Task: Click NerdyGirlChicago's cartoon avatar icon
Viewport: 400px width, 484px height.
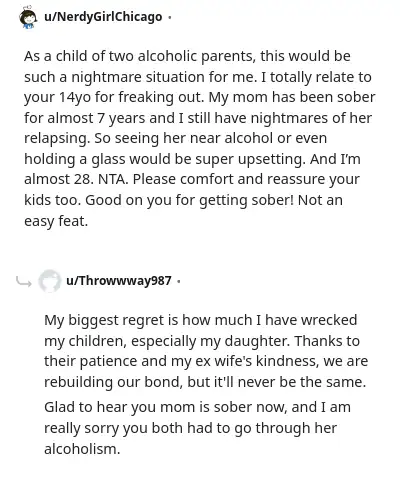Action: [x=28, y=17]
